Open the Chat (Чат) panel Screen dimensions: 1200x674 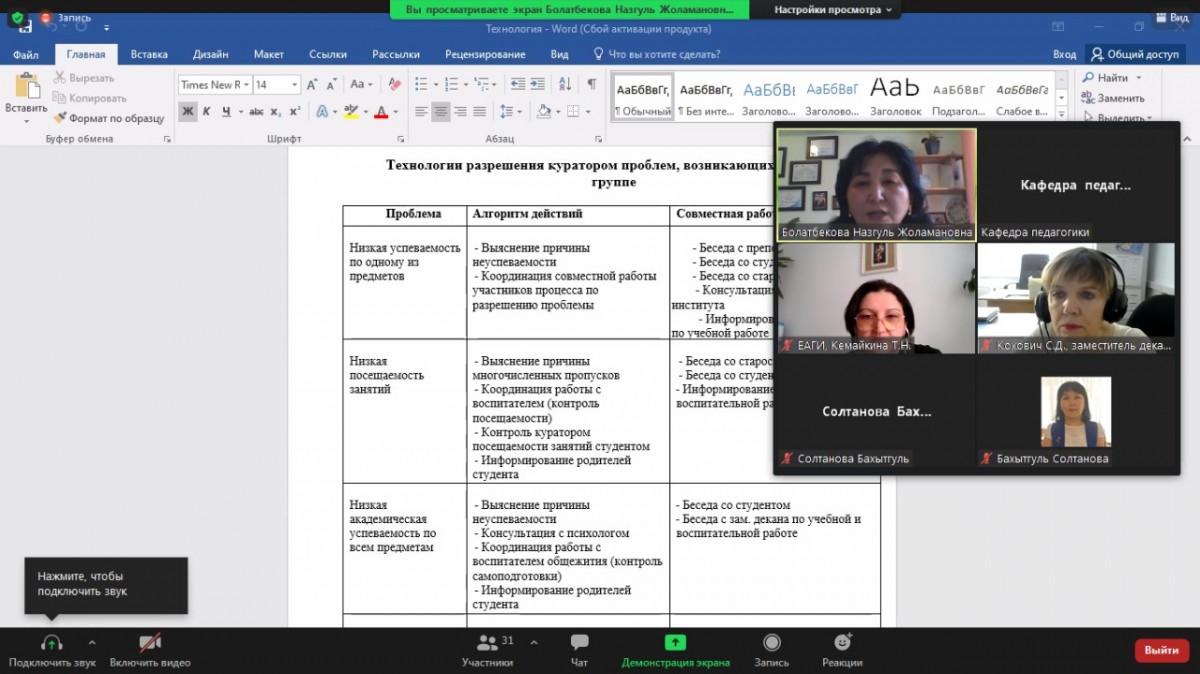pyautogui.click(x=579, y=648)
